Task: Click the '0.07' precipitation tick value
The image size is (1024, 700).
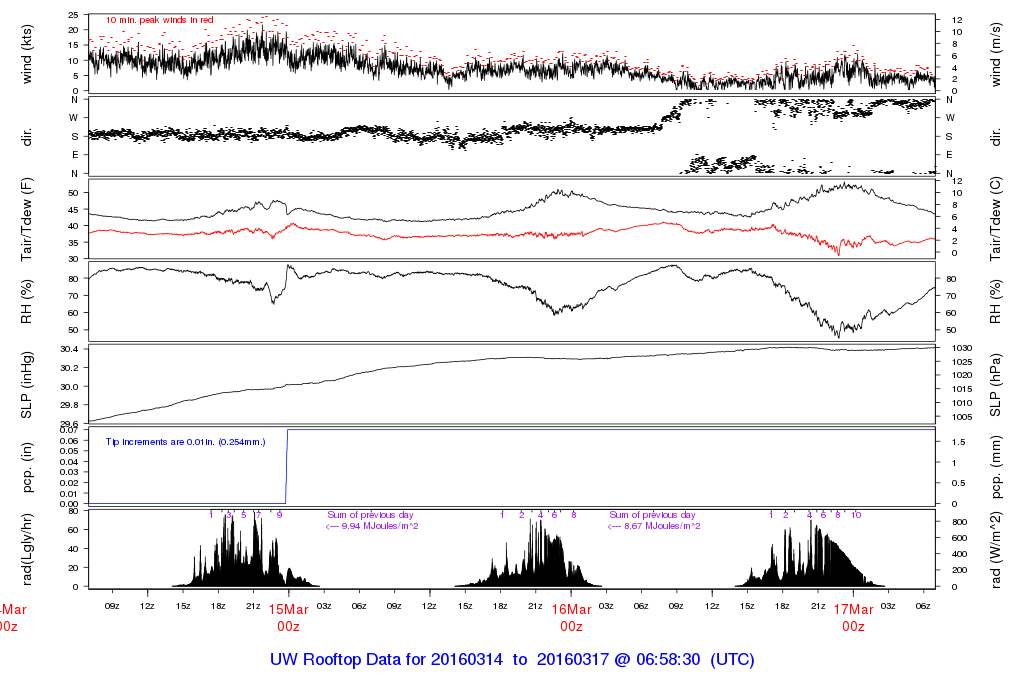Action: pos(69,430)
